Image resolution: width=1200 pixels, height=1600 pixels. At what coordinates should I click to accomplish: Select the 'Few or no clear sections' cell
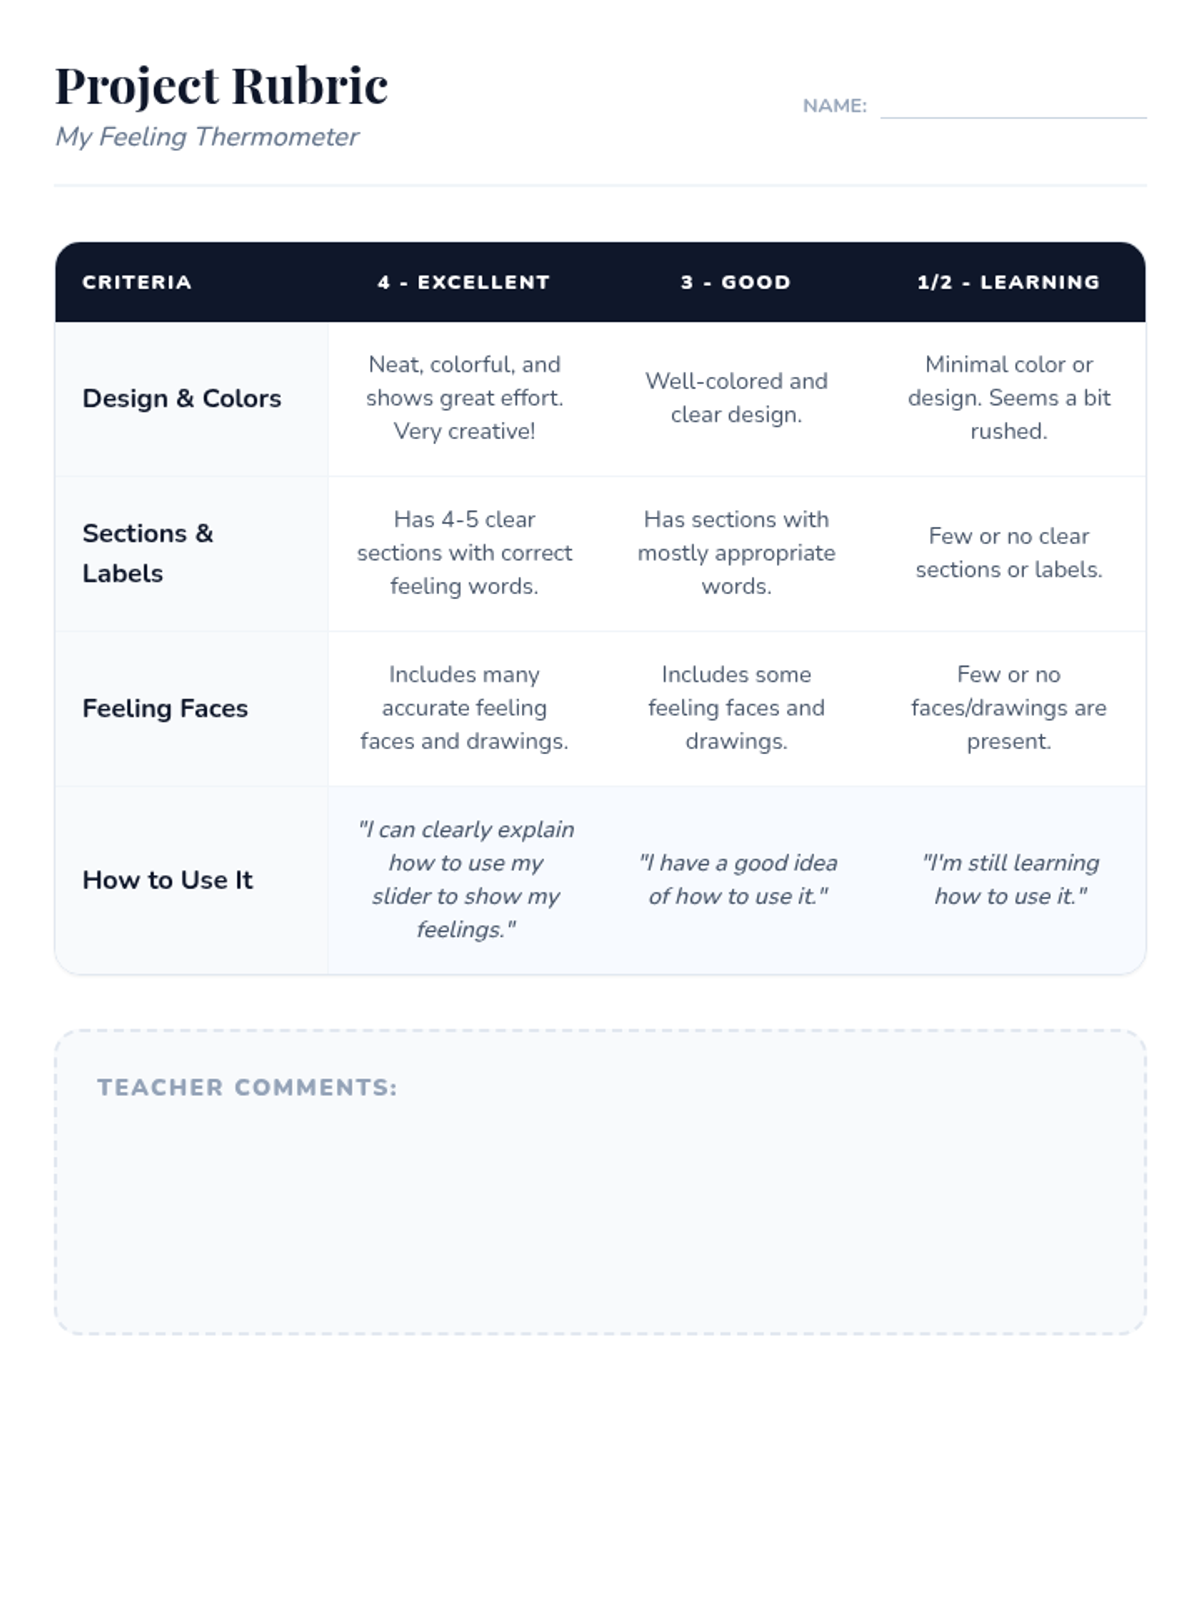click(1008, 553)
